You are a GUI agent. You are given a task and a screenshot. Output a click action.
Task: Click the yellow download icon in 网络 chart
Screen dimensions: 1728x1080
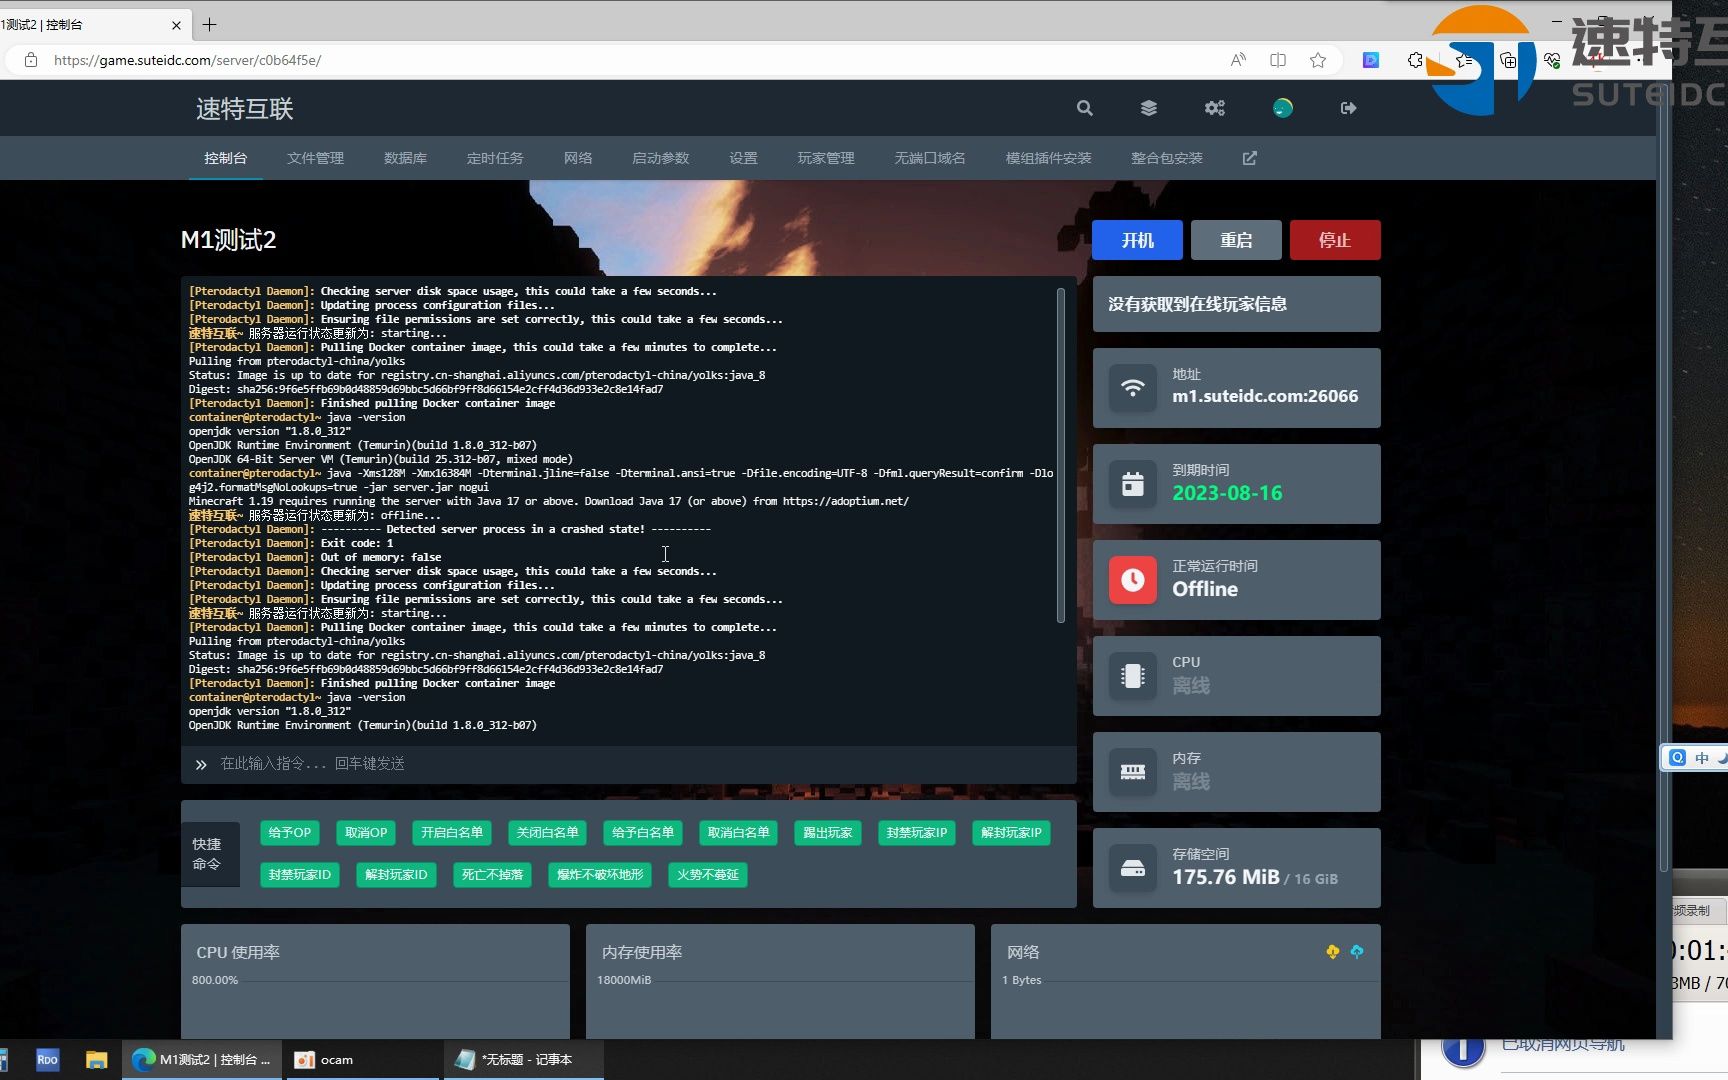pyautogui.click(x=1333, y=952)
